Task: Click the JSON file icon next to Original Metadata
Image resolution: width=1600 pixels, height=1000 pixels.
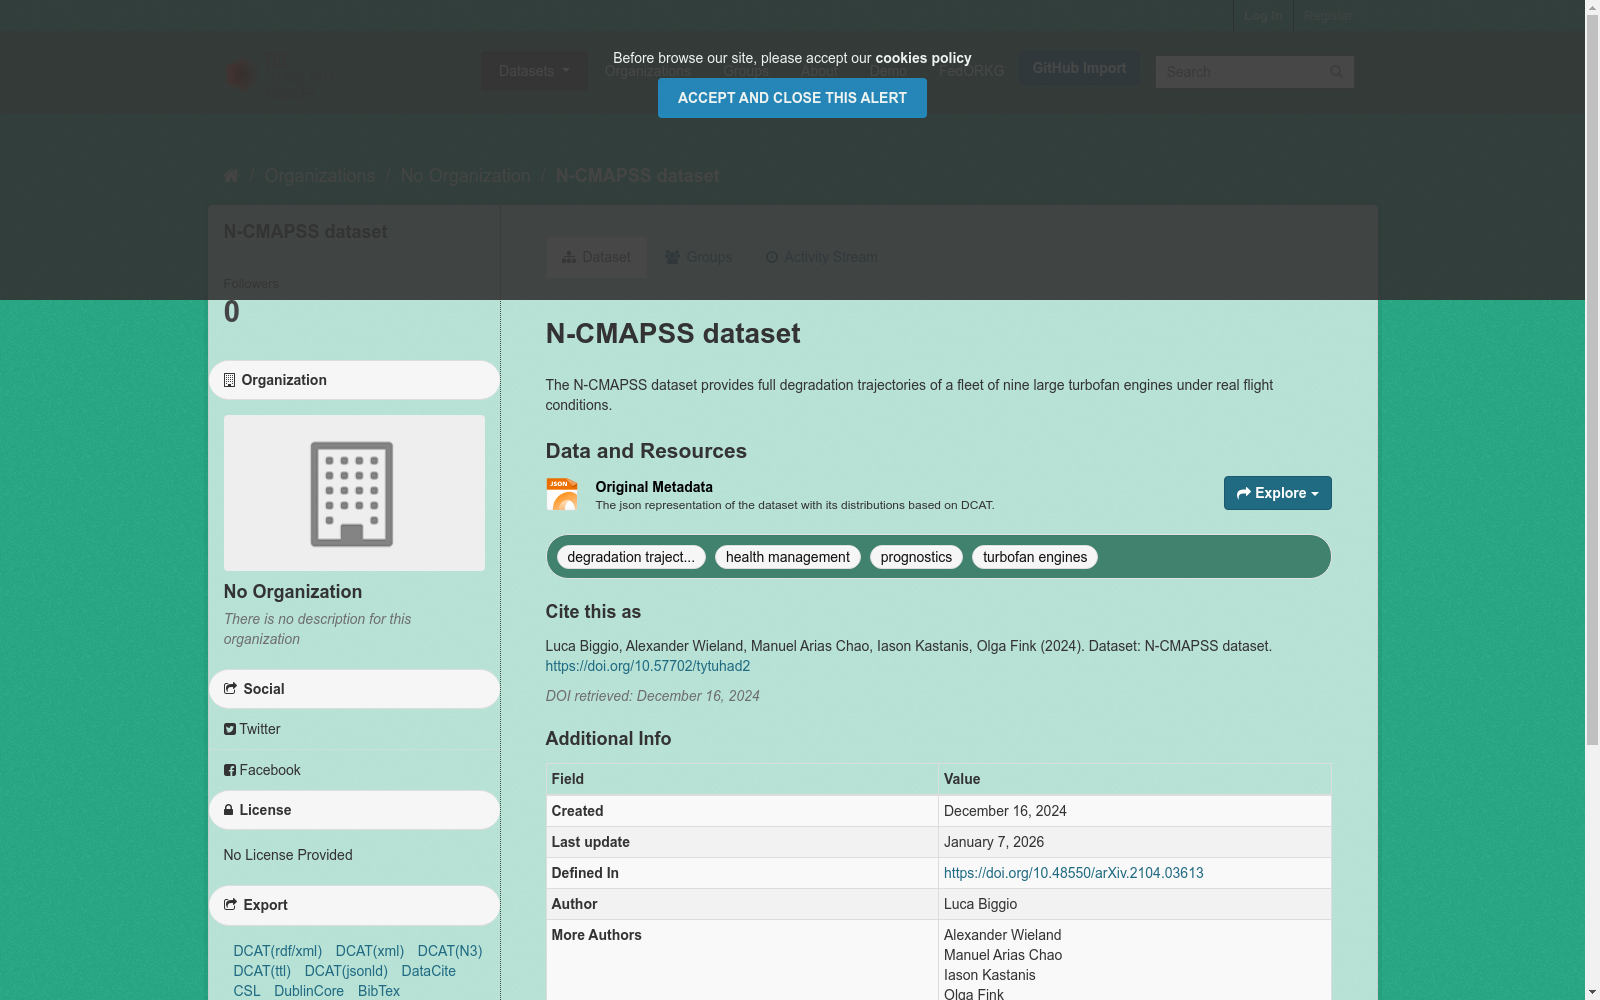Action: point(562,493)
